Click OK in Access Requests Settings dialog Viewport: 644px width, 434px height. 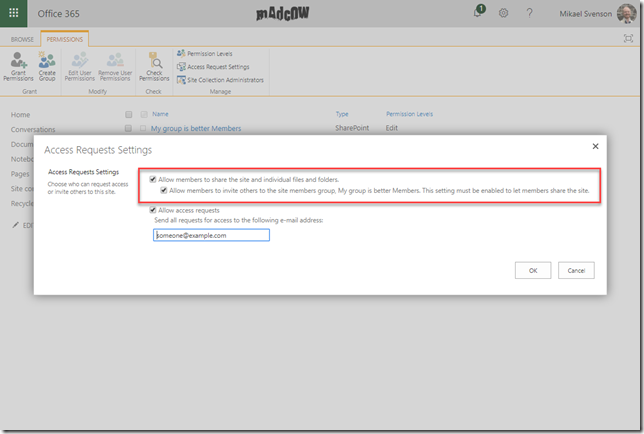pyautogui.click(x=533, y=271)
